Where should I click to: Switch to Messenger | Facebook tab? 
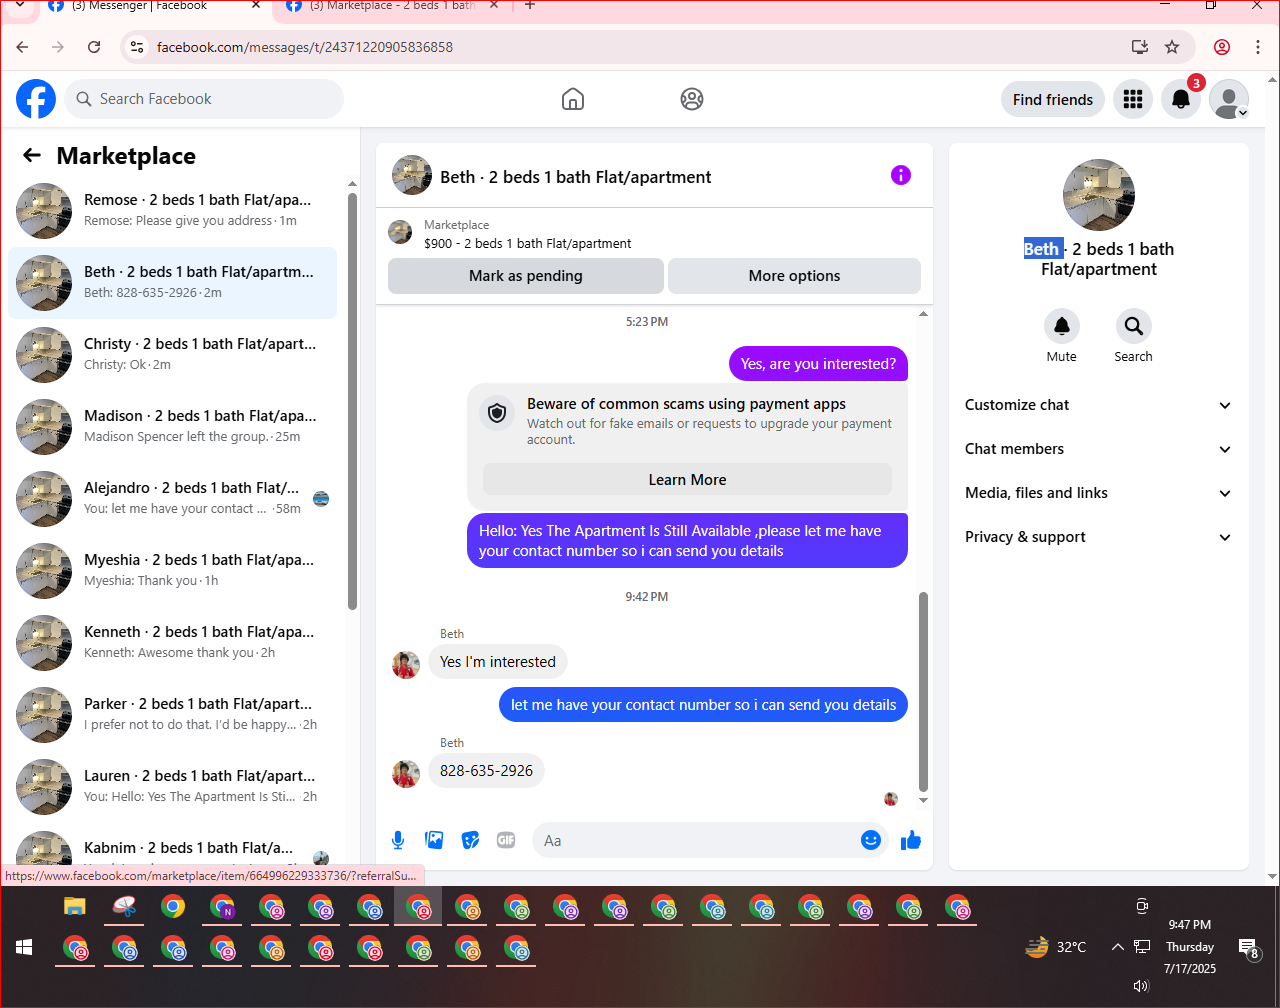[x=155, y=7]
